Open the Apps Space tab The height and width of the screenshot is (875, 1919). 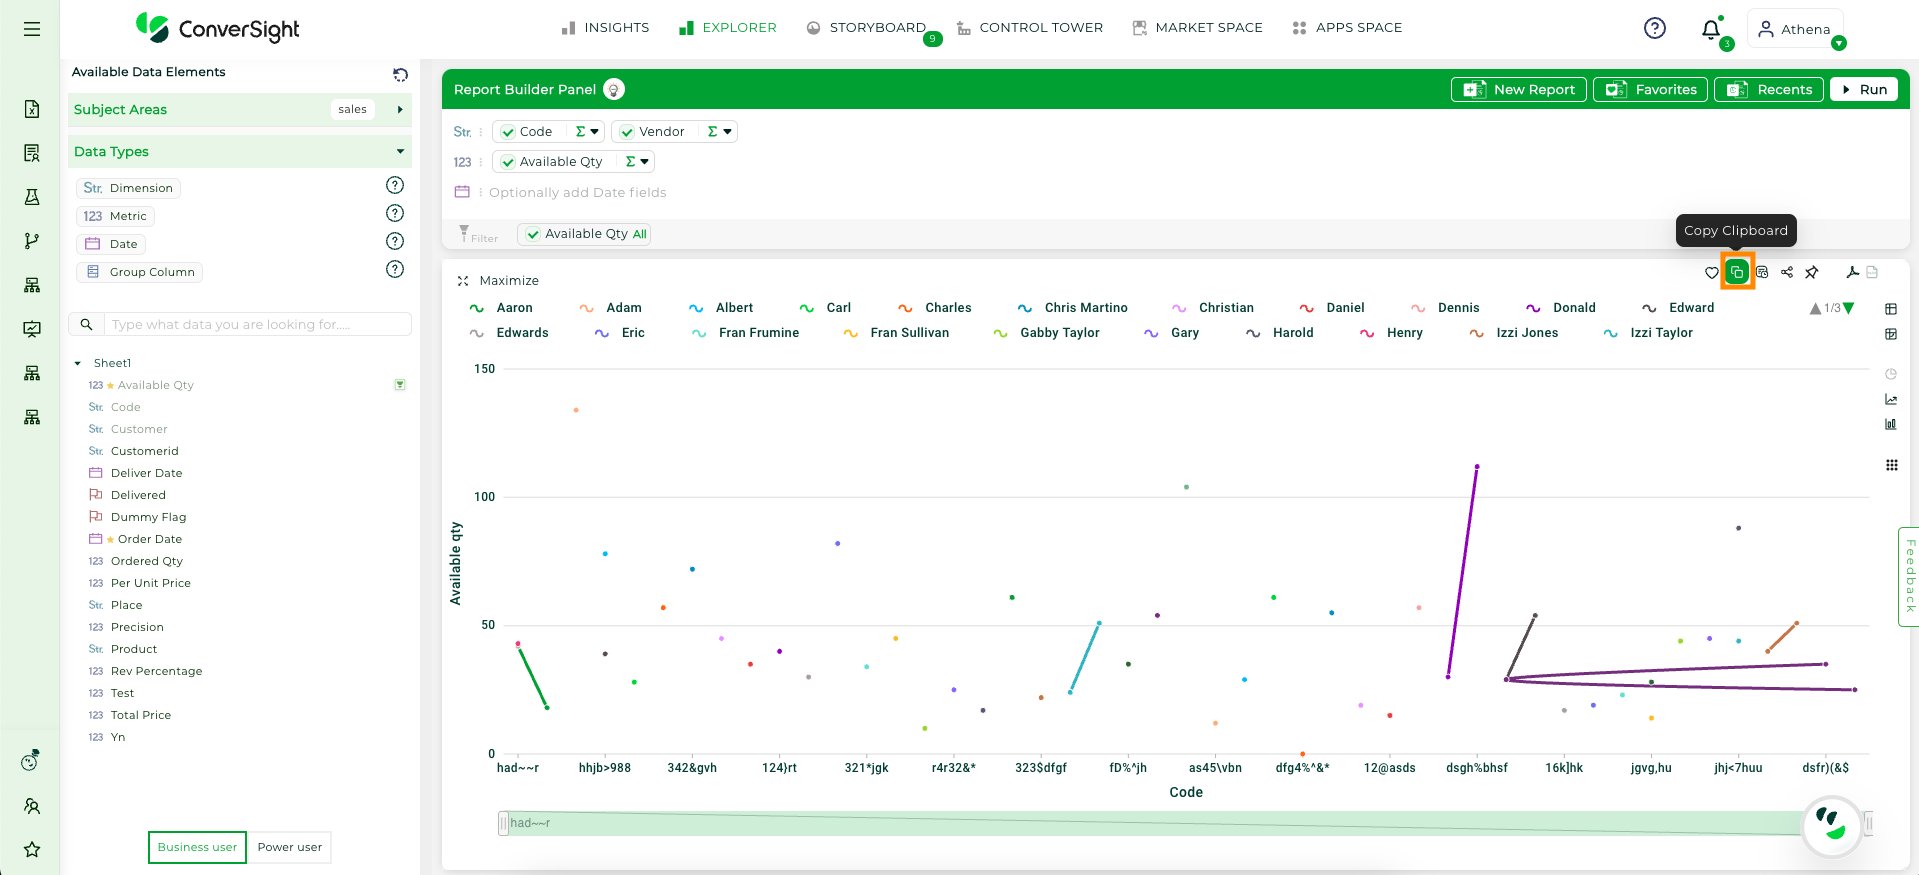1347,28
